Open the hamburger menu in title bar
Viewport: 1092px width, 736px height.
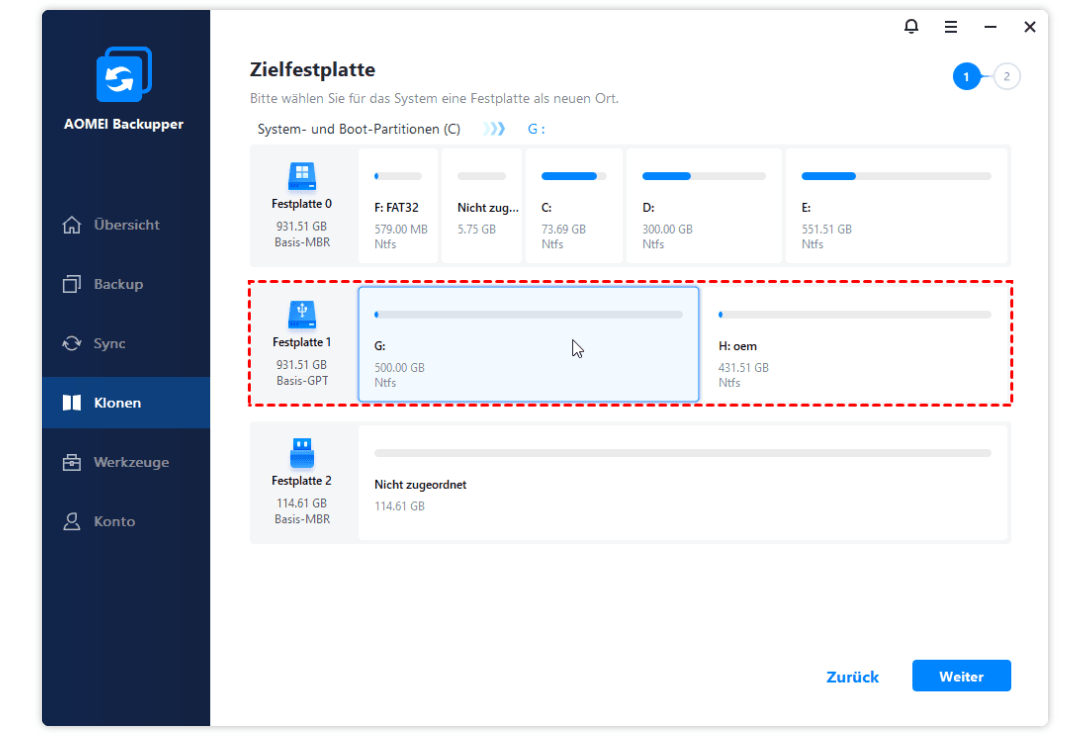click(x=951, y=27)
